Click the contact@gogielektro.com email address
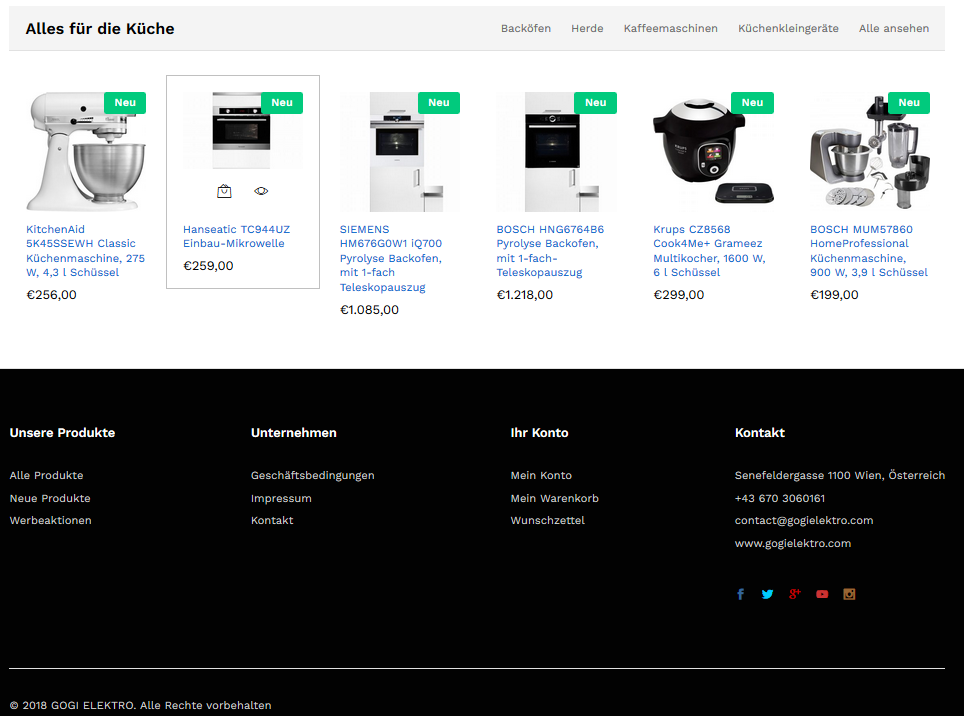The width and height of the screenshot is (964, 716). tap(804, 520)
